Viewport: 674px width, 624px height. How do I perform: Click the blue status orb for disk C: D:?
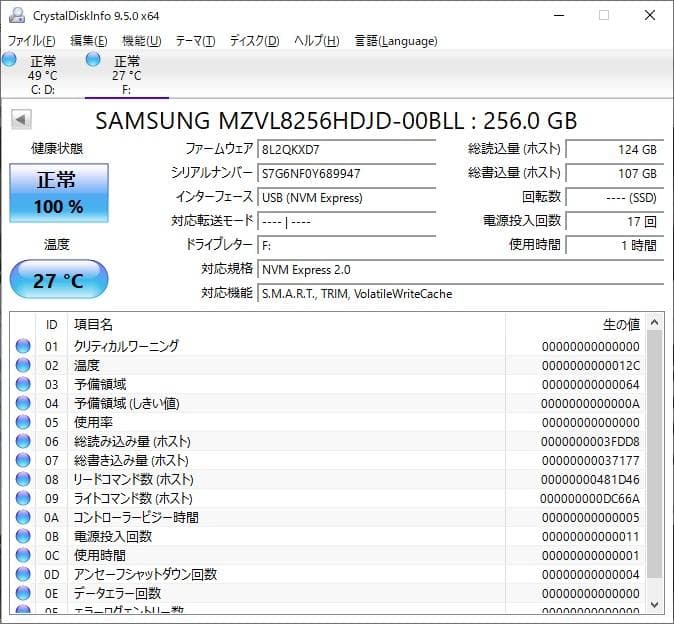[9, 59]
